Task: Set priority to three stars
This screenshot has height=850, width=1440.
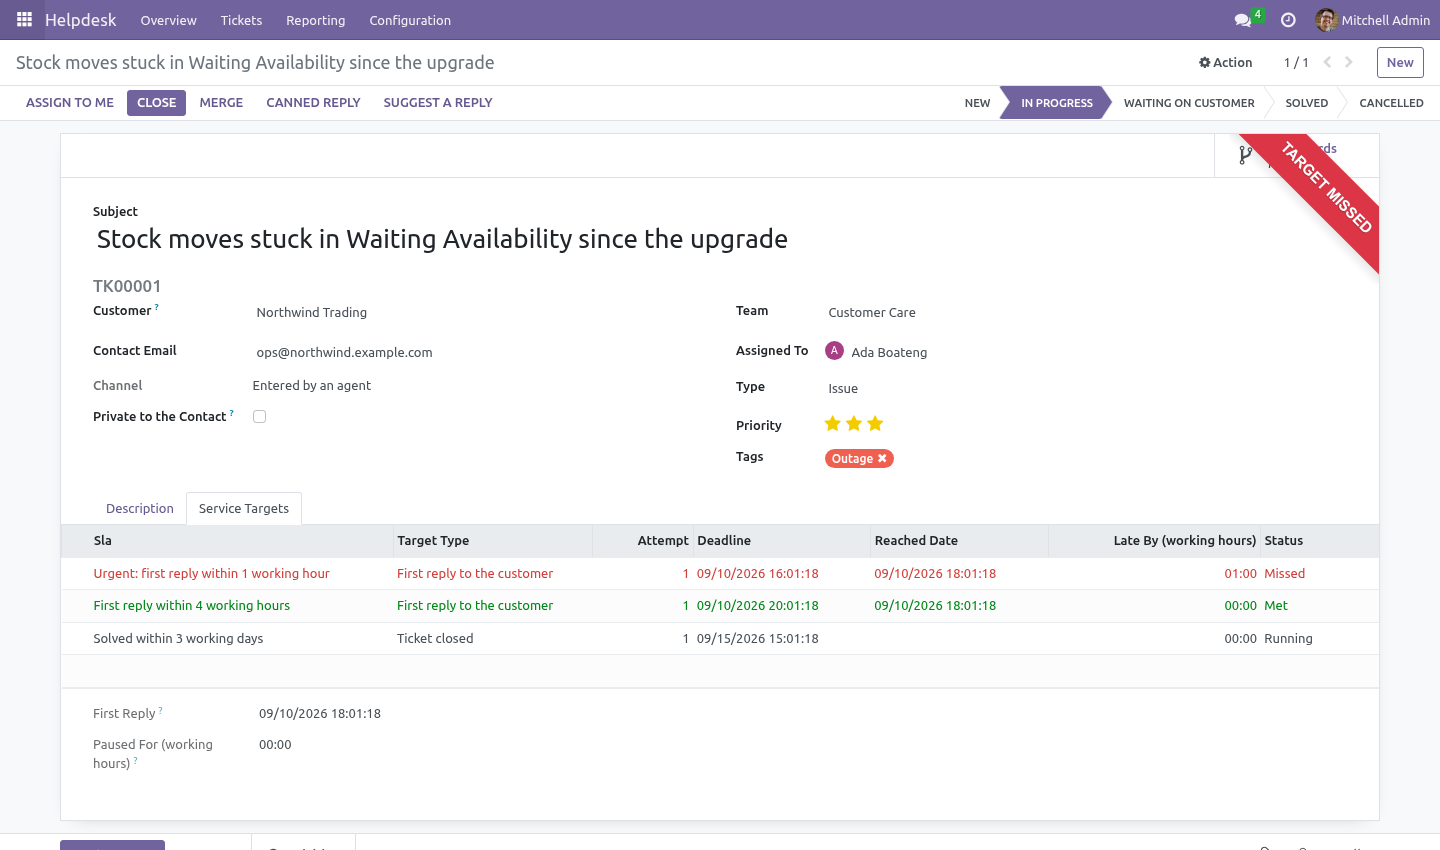Action: coord(875,424)
